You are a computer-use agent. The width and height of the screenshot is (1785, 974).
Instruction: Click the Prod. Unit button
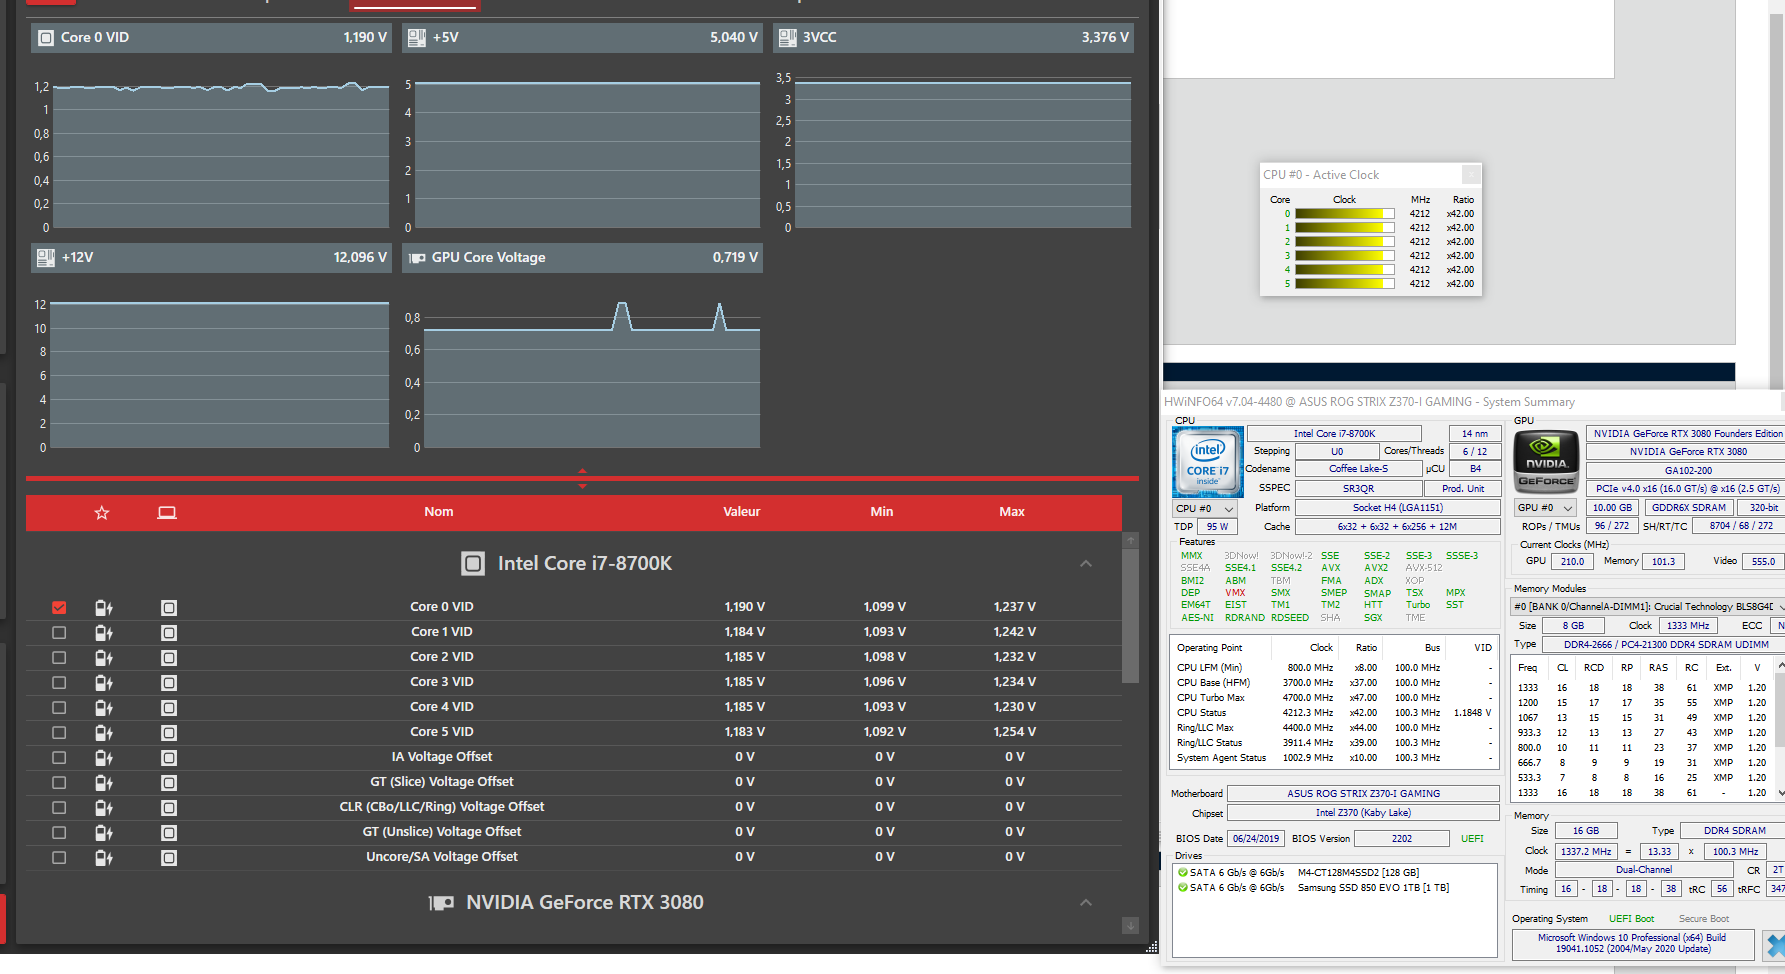pos(1462,489)
